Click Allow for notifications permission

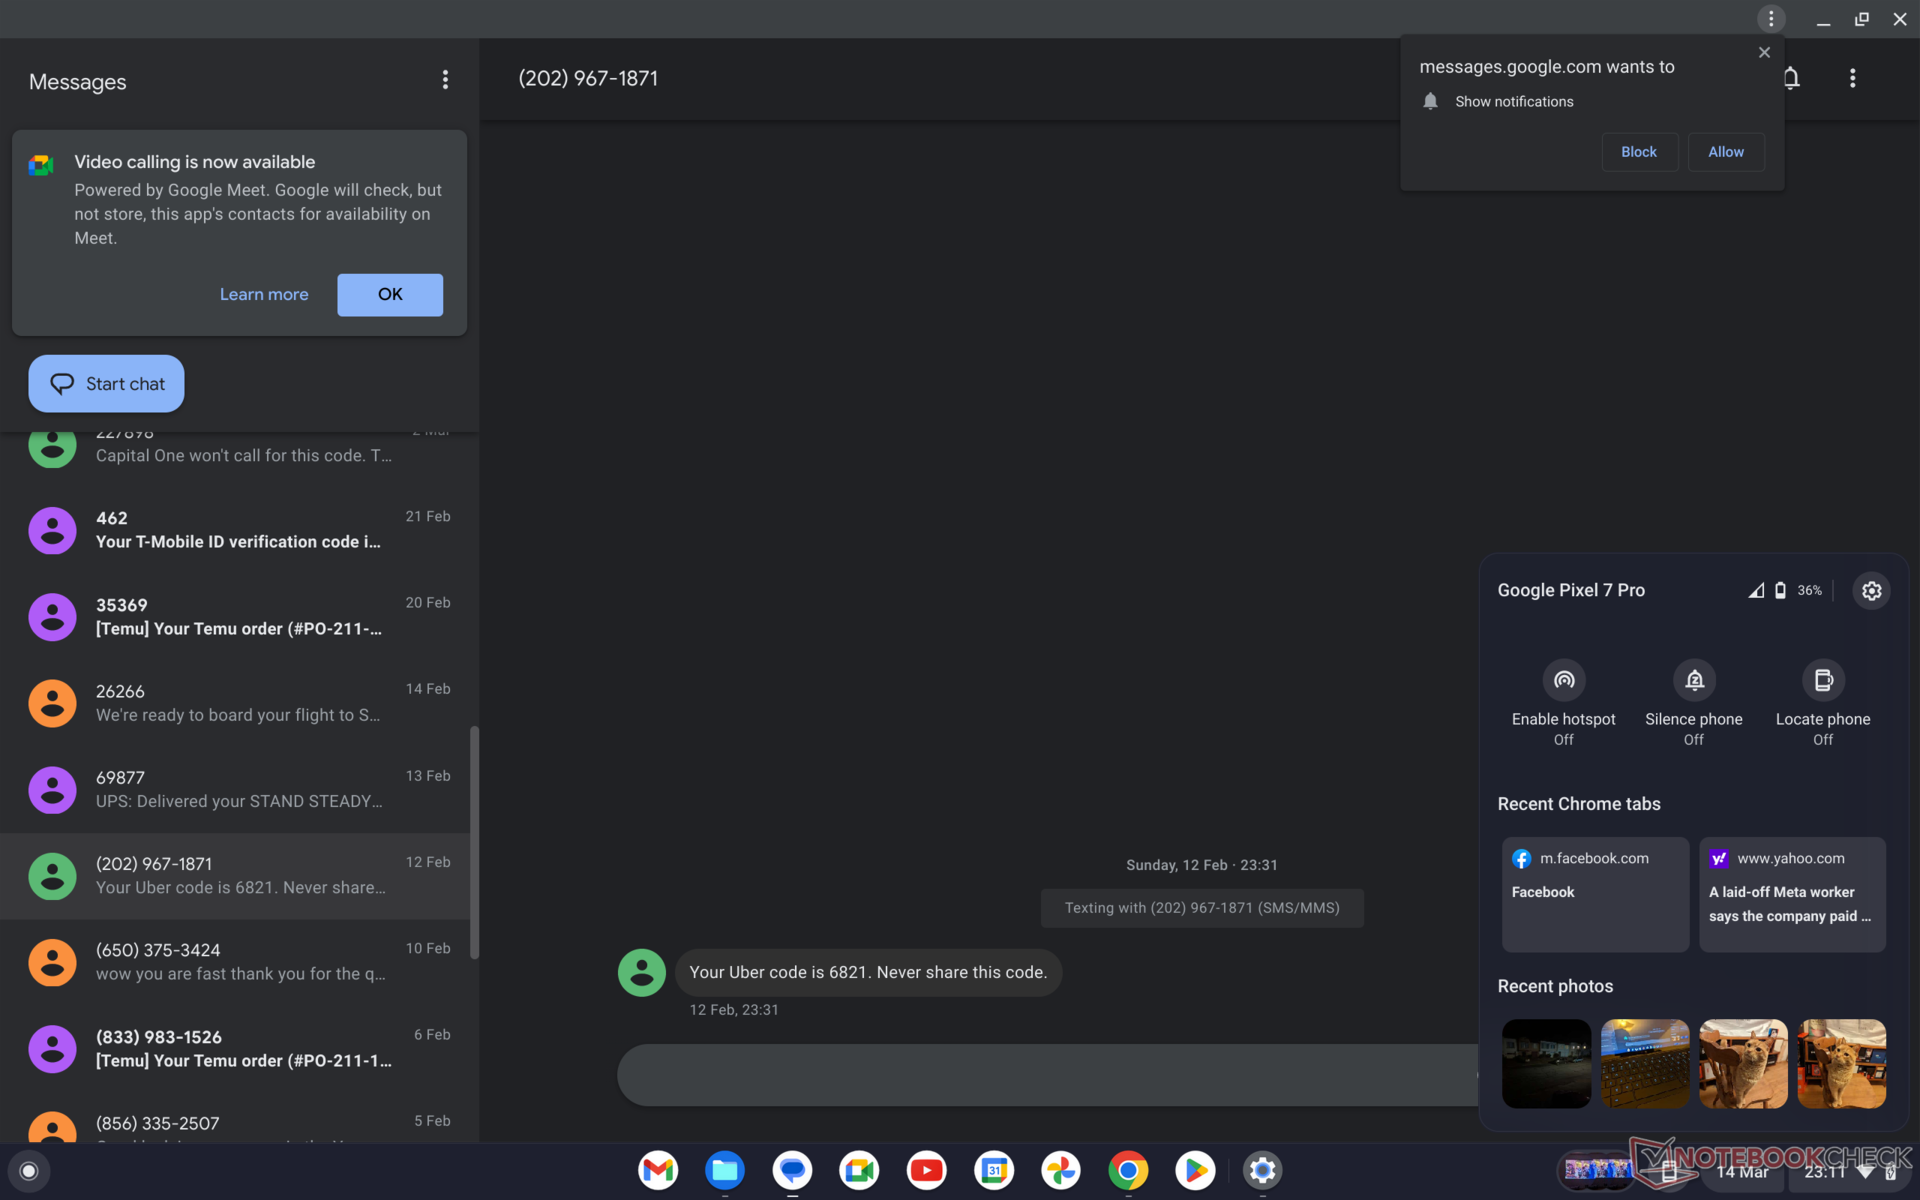[1725, 152]
